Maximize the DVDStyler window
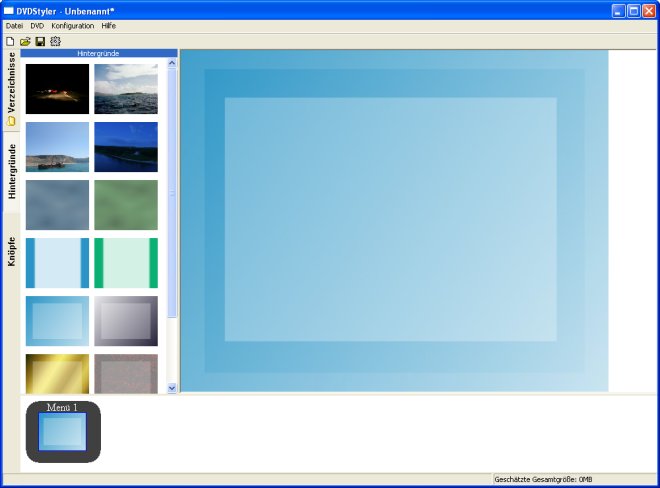Image resolution: width=660 pixels, height=488 pixels. 633,11
